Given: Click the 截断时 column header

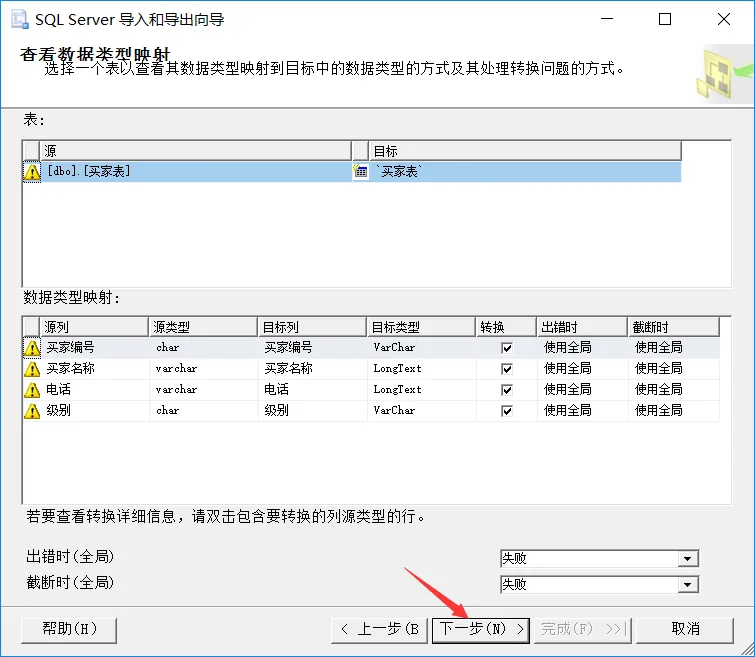Looking at the screenshot, I should point(674,327).
